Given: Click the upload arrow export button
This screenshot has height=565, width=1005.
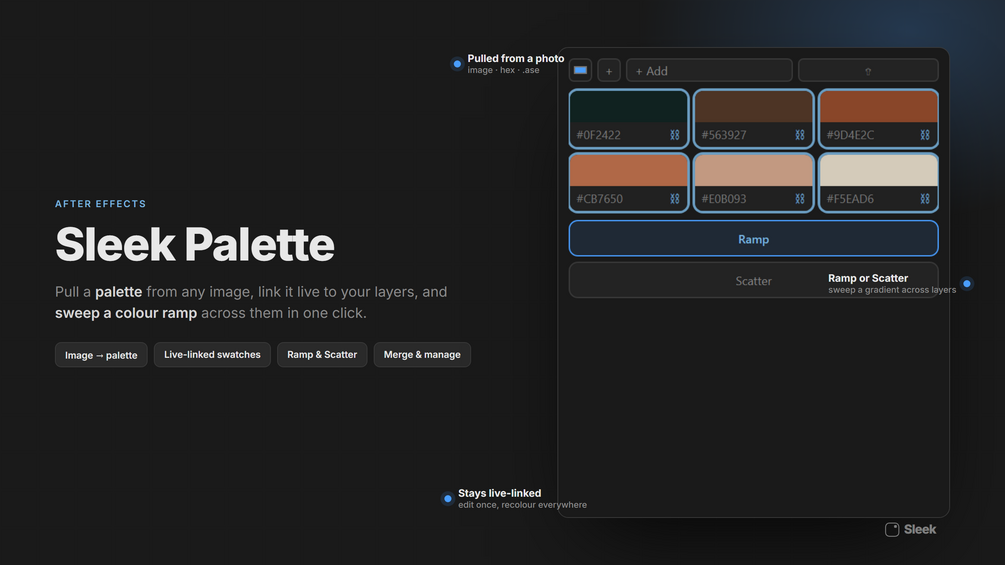Looking at the screenshot, I should pos(868,70).
